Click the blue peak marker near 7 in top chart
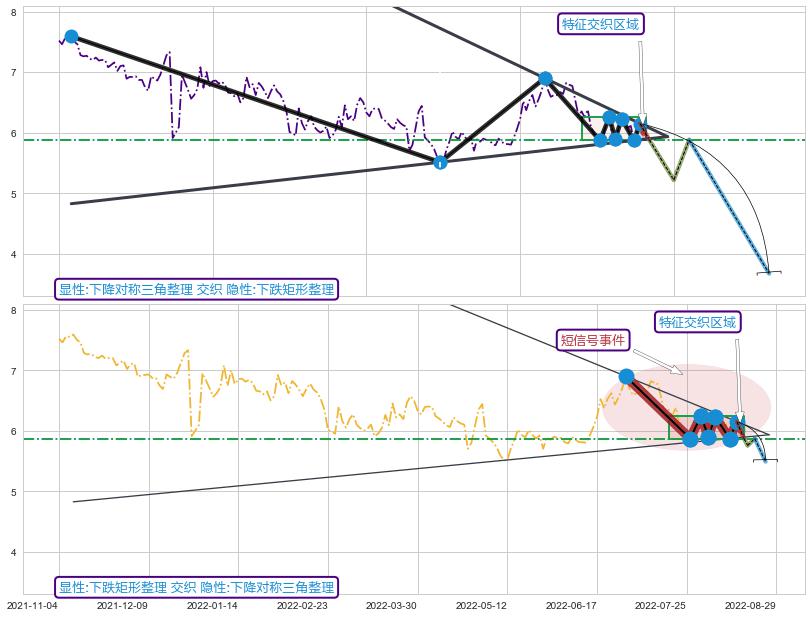The width and height of the screenshot is (811, 617). (545, 78)
